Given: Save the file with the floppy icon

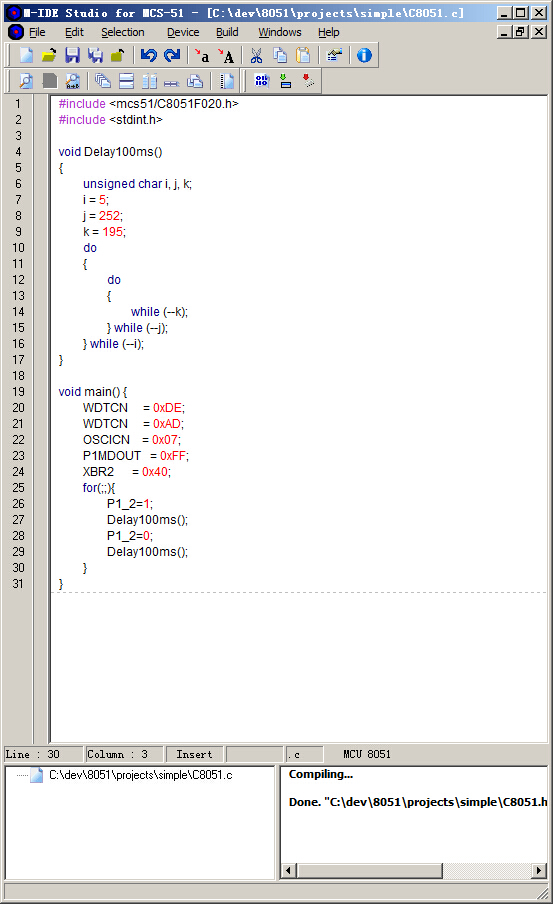Looking at the screenshot, I should tap(72, 55).
